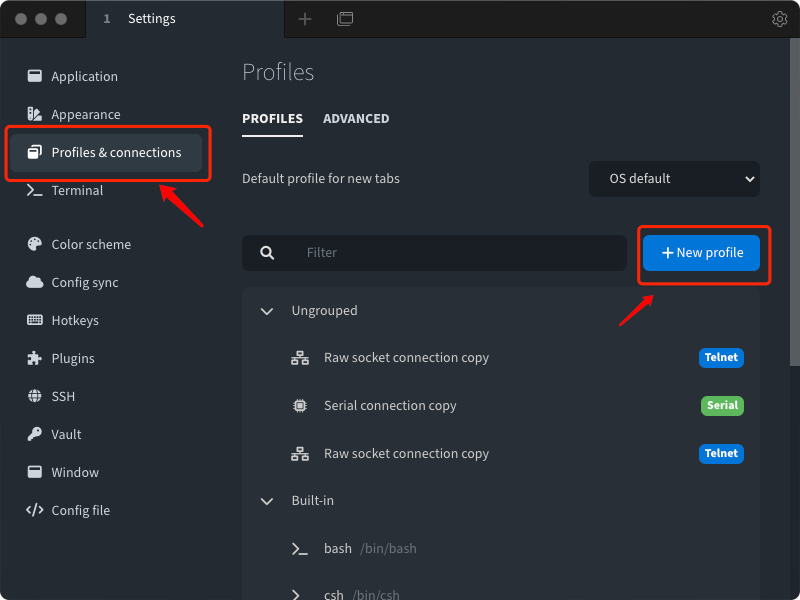800x600 pixels.
Task: Open Config file code section
Action: click(80, 510)
